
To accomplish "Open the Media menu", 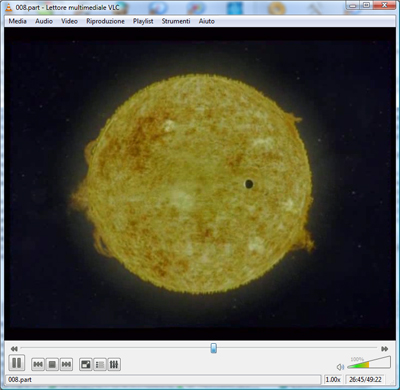I will [18, 21].
